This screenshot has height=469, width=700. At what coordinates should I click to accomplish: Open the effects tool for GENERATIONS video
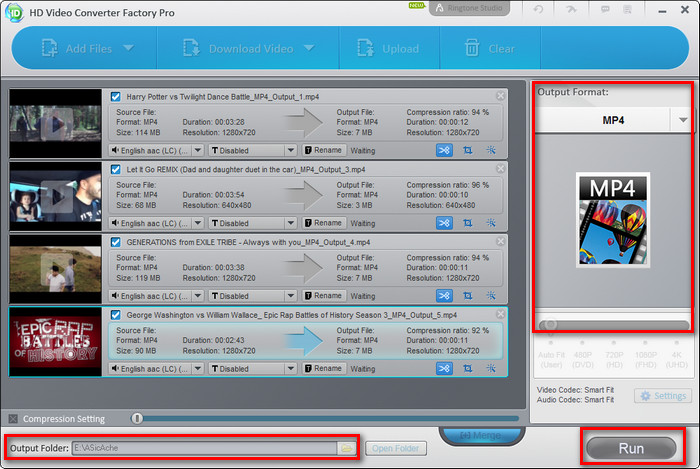(x=491, y=296)
